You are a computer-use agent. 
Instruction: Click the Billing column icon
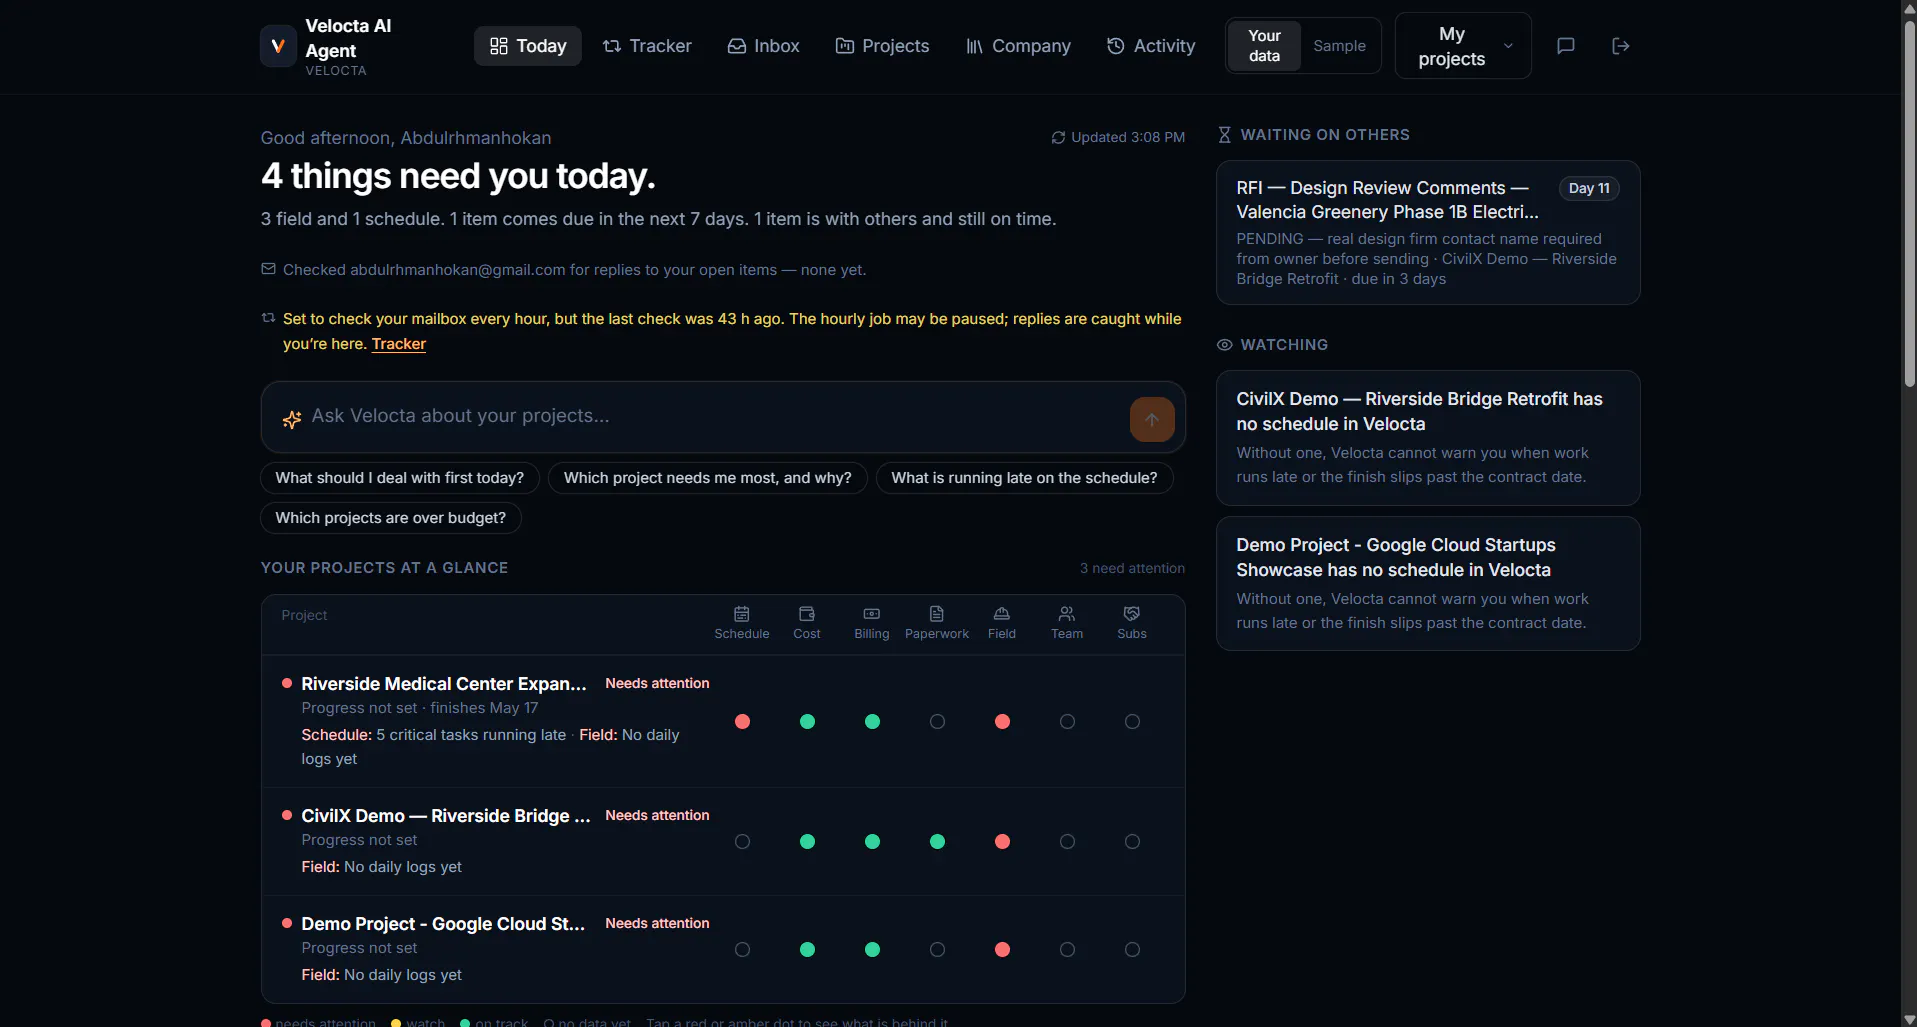[872, 614]
